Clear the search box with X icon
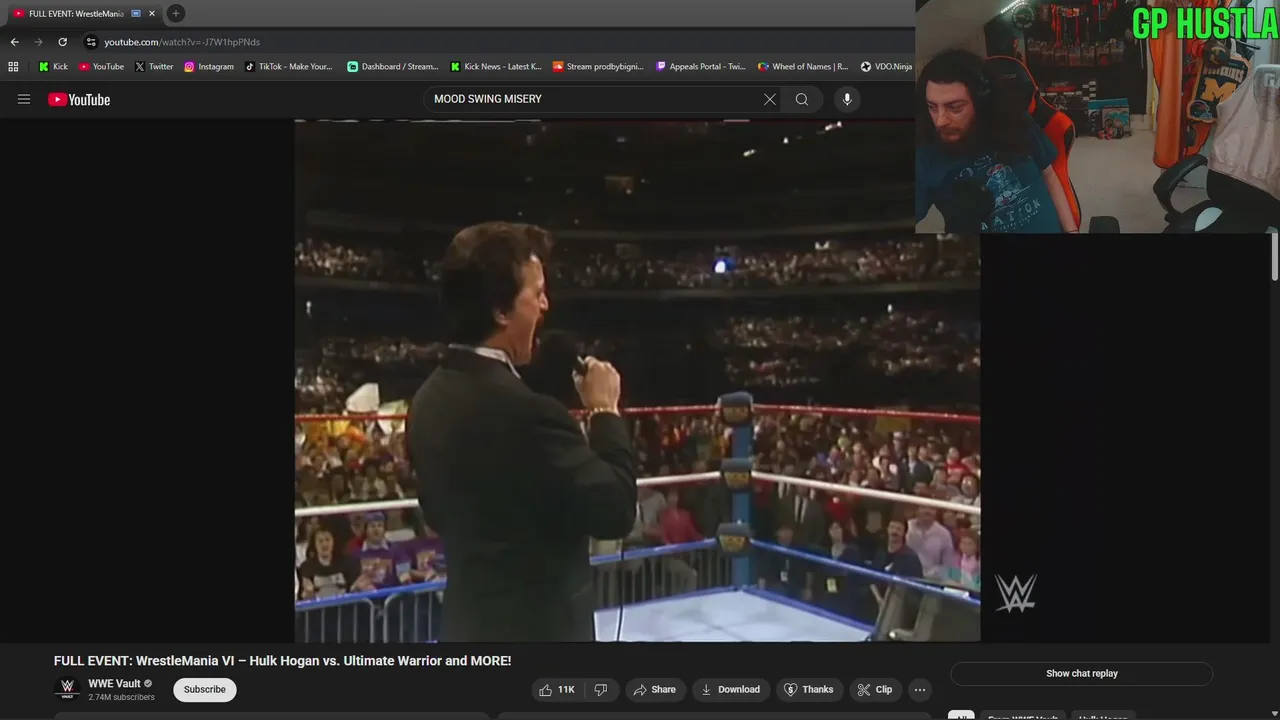 pos(769,99)
